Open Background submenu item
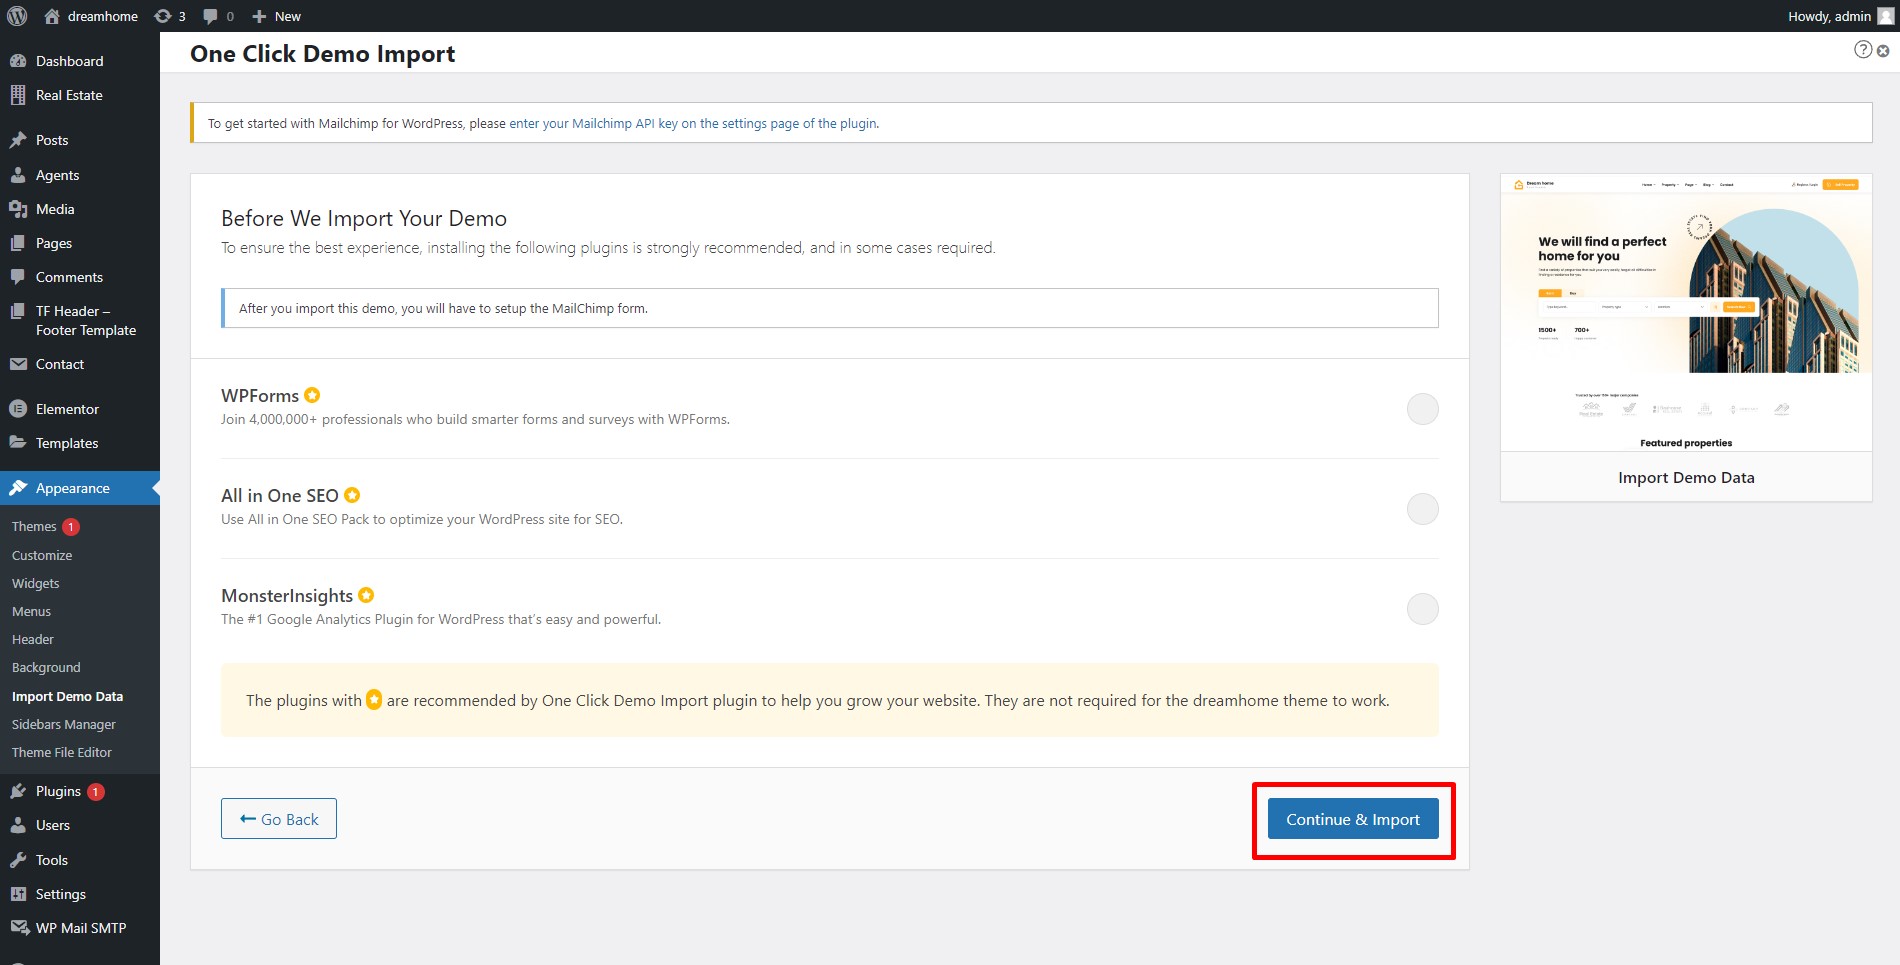Viewport: 1900px width, 965px height. (x=46, y=667)
